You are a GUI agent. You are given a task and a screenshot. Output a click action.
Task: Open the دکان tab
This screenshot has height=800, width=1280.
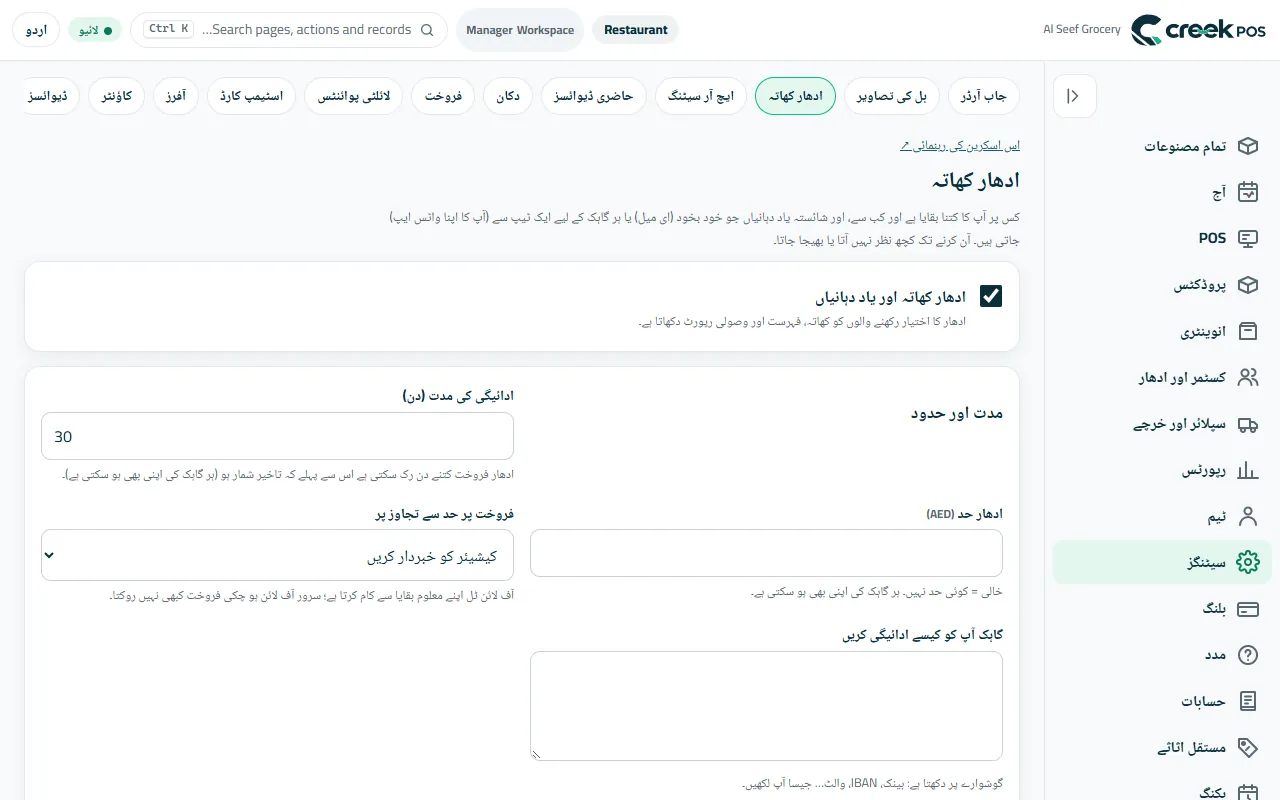click(x=508, y=96)
